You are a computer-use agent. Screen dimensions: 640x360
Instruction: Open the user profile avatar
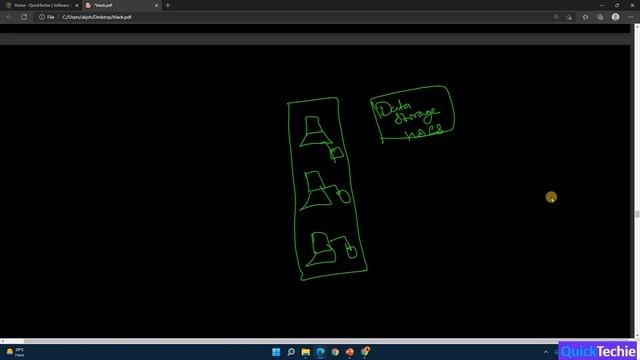click(x=616, y=17)
